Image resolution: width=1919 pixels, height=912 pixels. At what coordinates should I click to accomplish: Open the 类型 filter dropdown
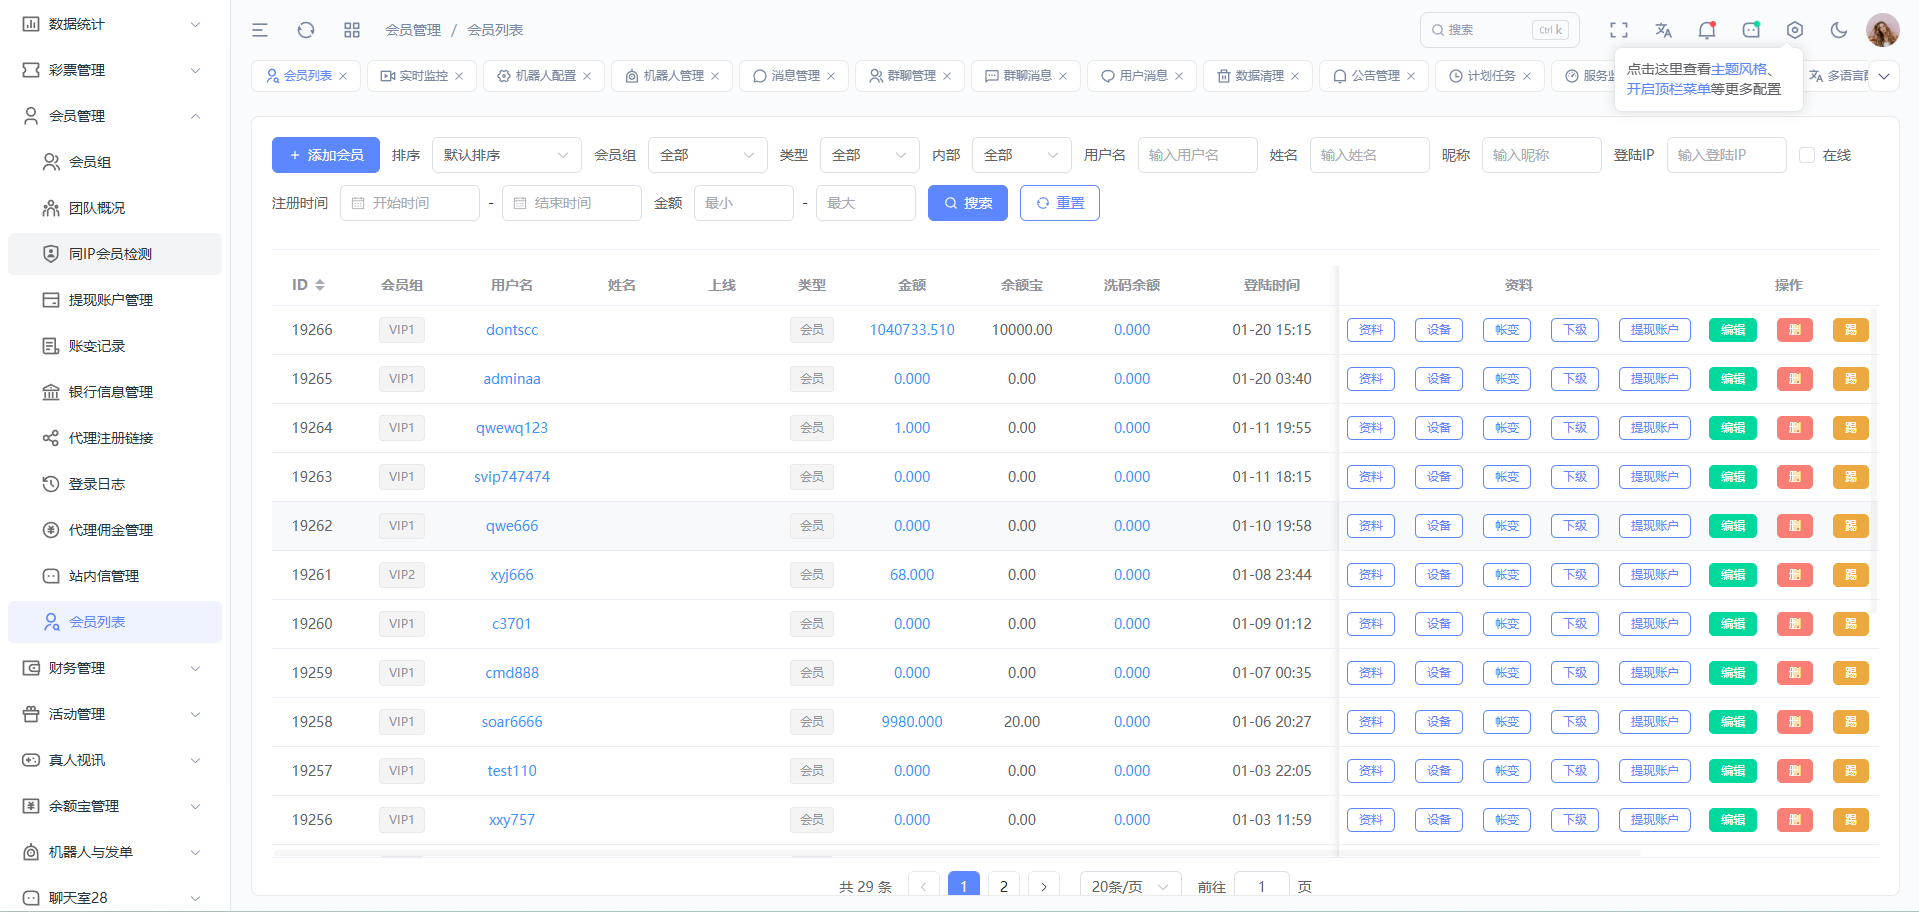(x=870, y=155)
